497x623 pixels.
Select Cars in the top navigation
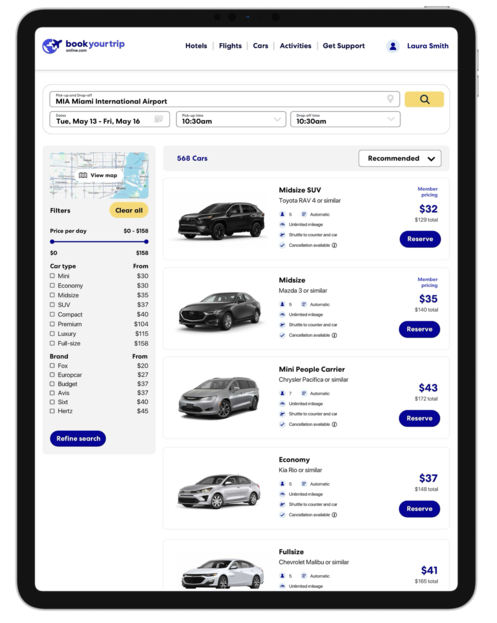coord(260,46)
